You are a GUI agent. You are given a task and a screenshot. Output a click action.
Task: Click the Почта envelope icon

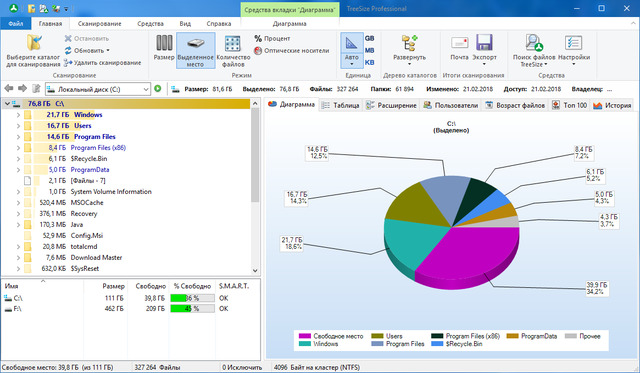459,43
